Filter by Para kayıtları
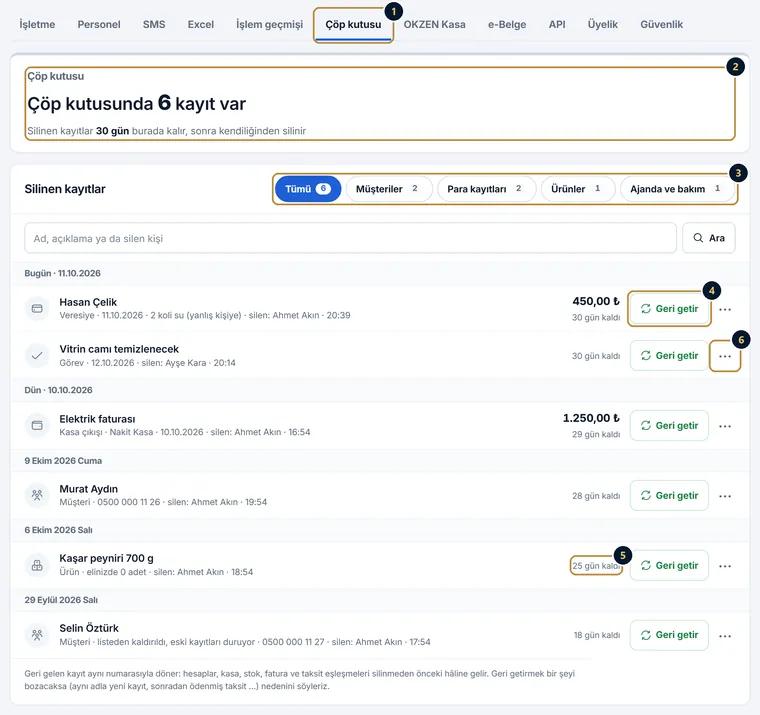This screenshot has width=760, height=715. click(487, 189)
